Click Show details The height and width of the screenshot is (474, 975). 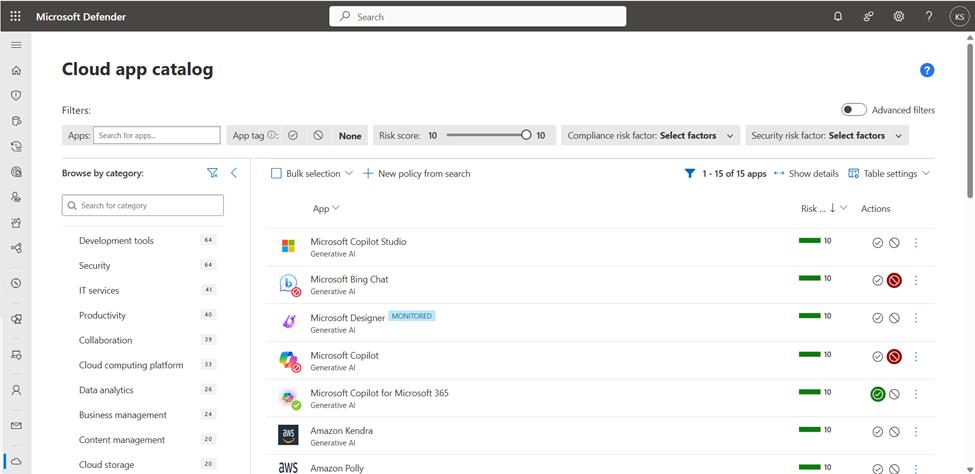click(806, 174)
